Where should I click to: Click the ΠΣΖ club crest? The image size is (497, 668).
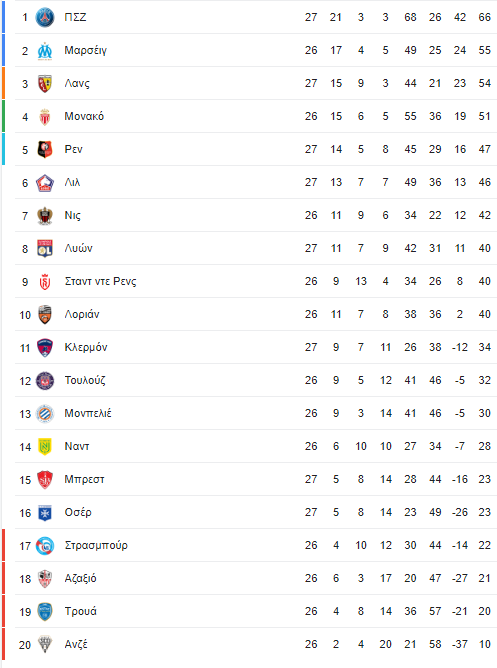click(x=45, y=17)
